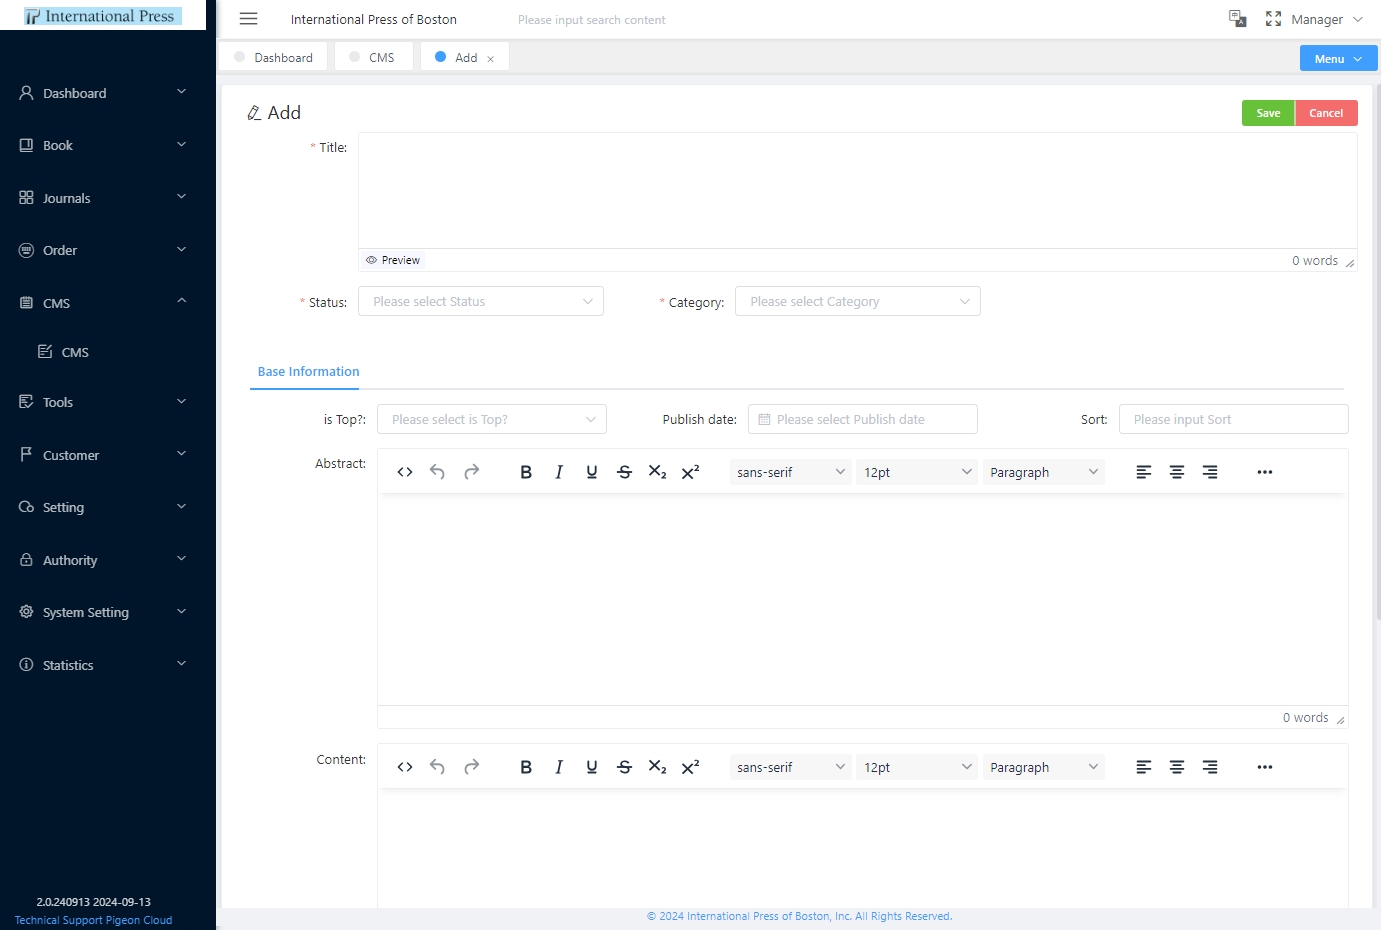The width and height of the screenshot is (1381, 930).
Task: Switch to the CMS page tab
Action: tap(373, 57)
